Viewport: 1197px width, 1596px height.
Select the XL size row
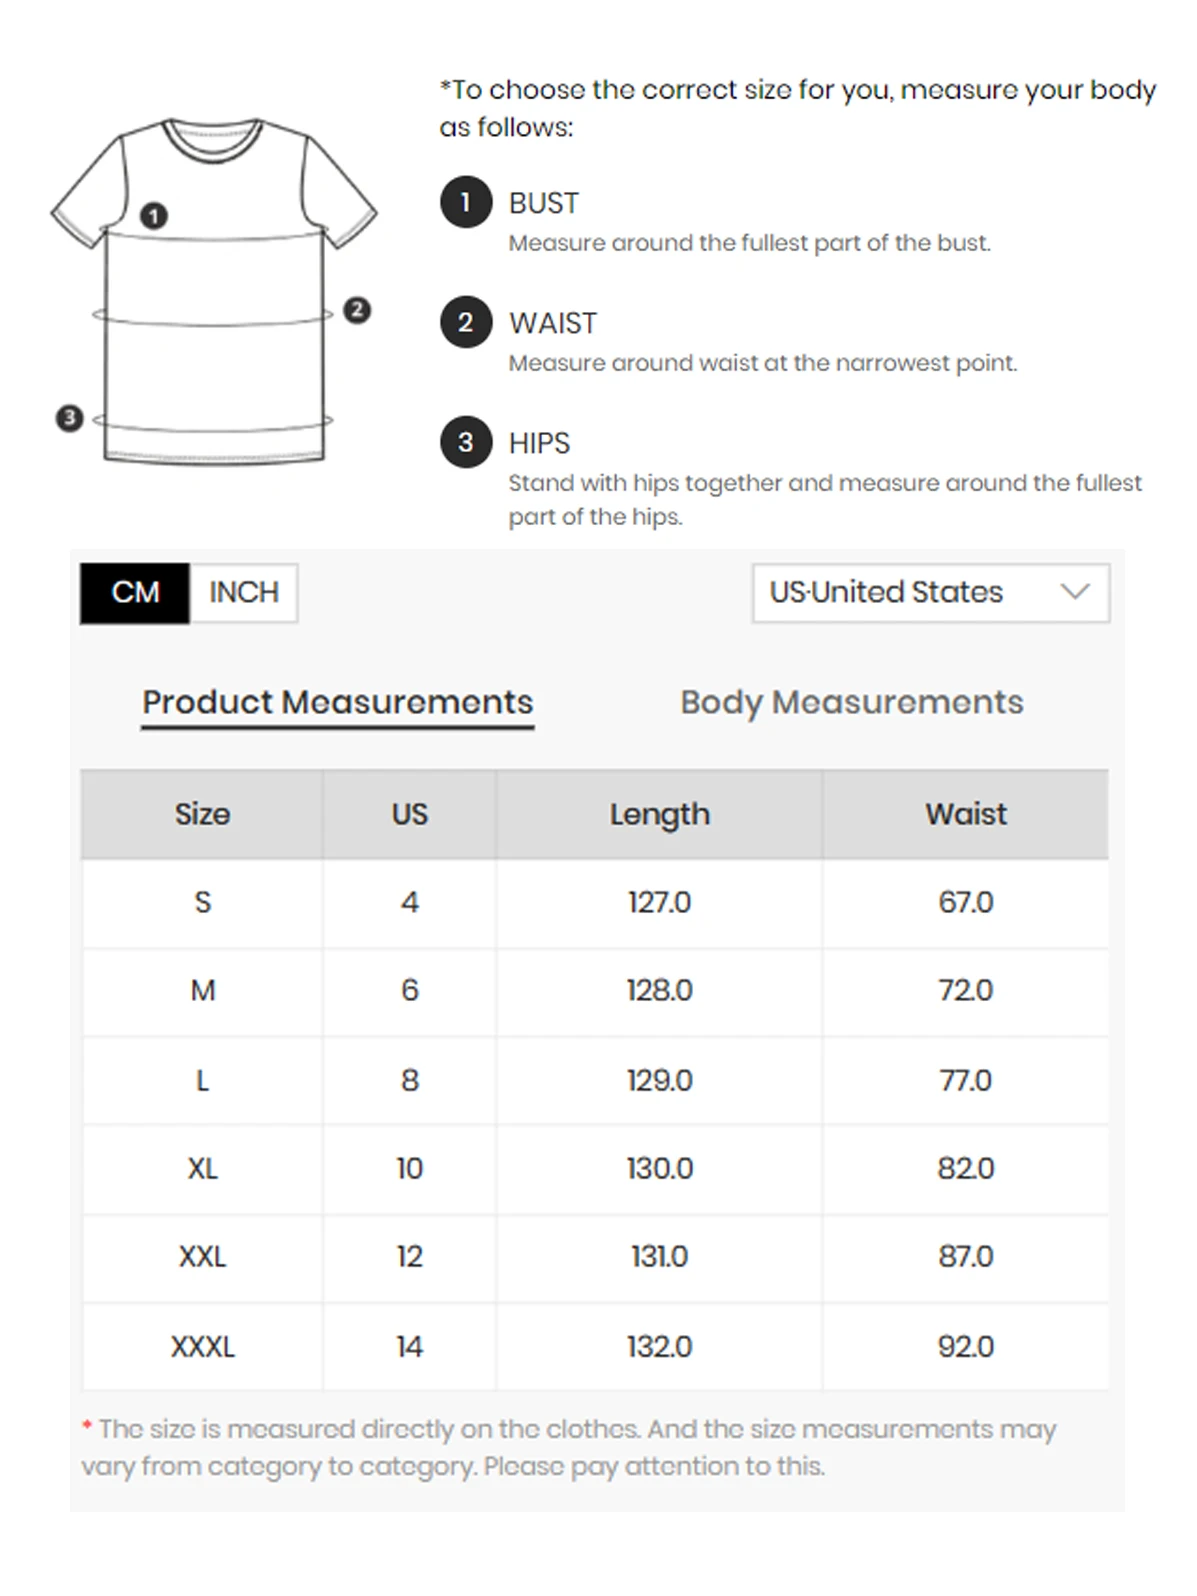(x=202, y=1168)
